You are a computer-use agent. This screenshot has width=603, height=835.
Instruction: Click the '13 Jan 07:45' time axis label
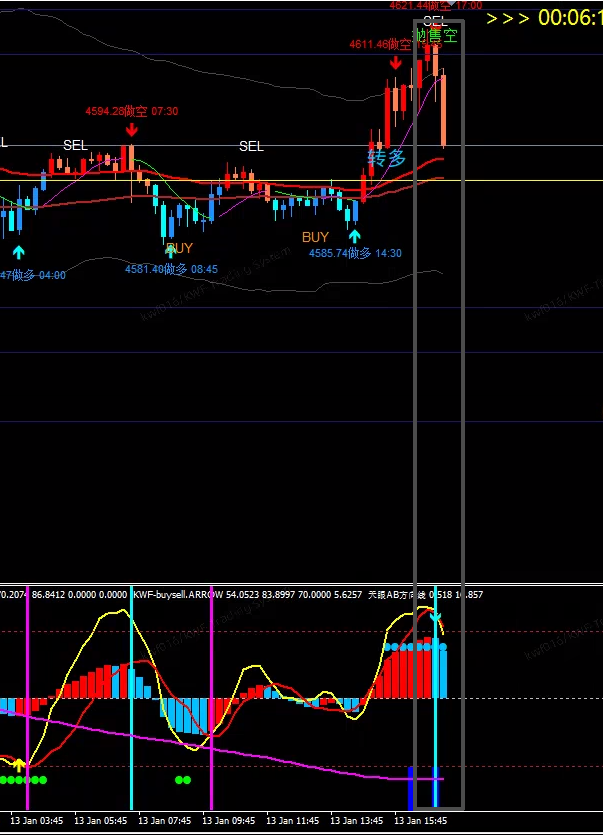click(x=165, y=821)
